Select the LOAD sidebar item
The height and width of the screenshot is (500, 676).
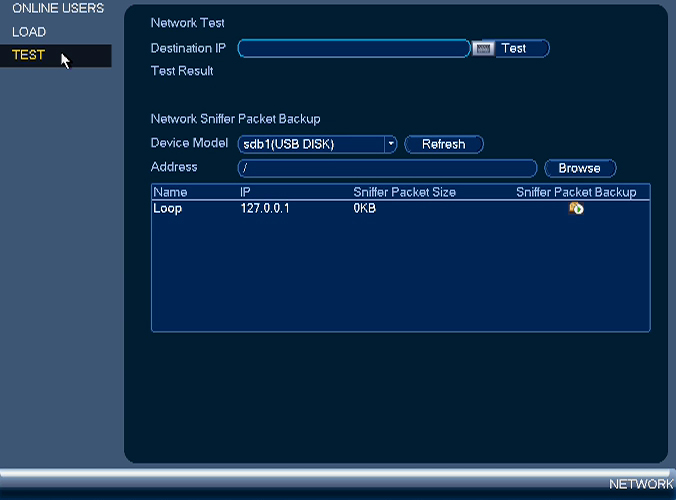pyautogui.click(x=29, y=32)
